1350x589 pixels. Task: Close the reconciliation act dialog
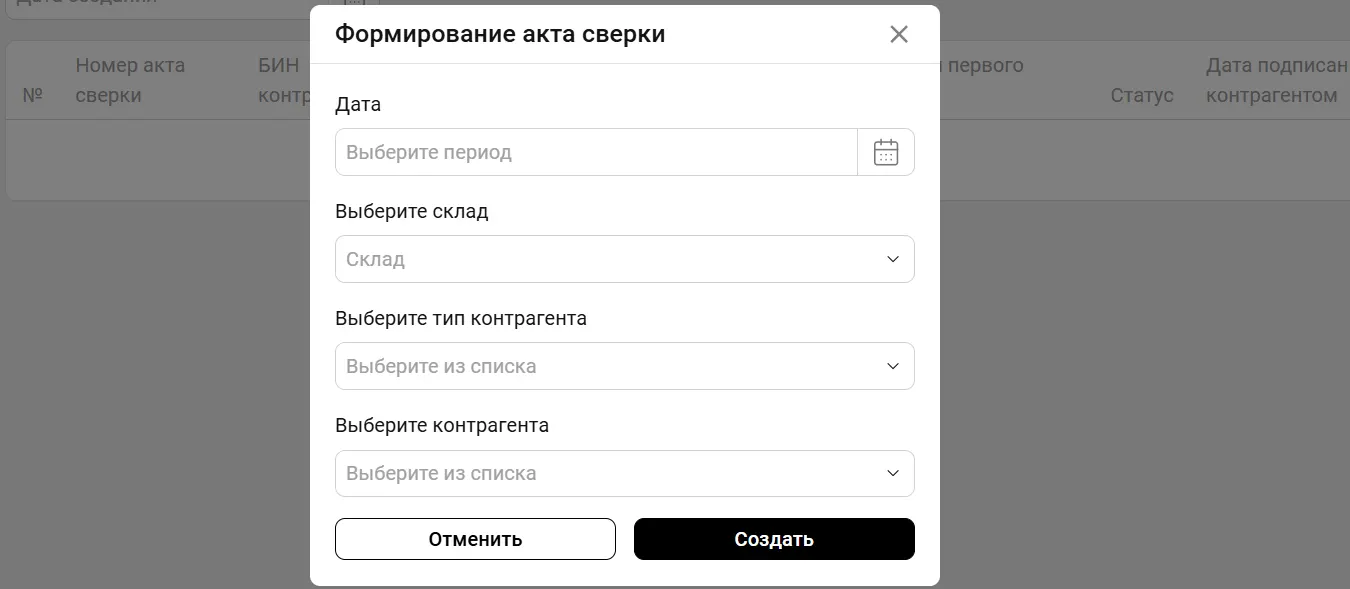click(899, 34)
